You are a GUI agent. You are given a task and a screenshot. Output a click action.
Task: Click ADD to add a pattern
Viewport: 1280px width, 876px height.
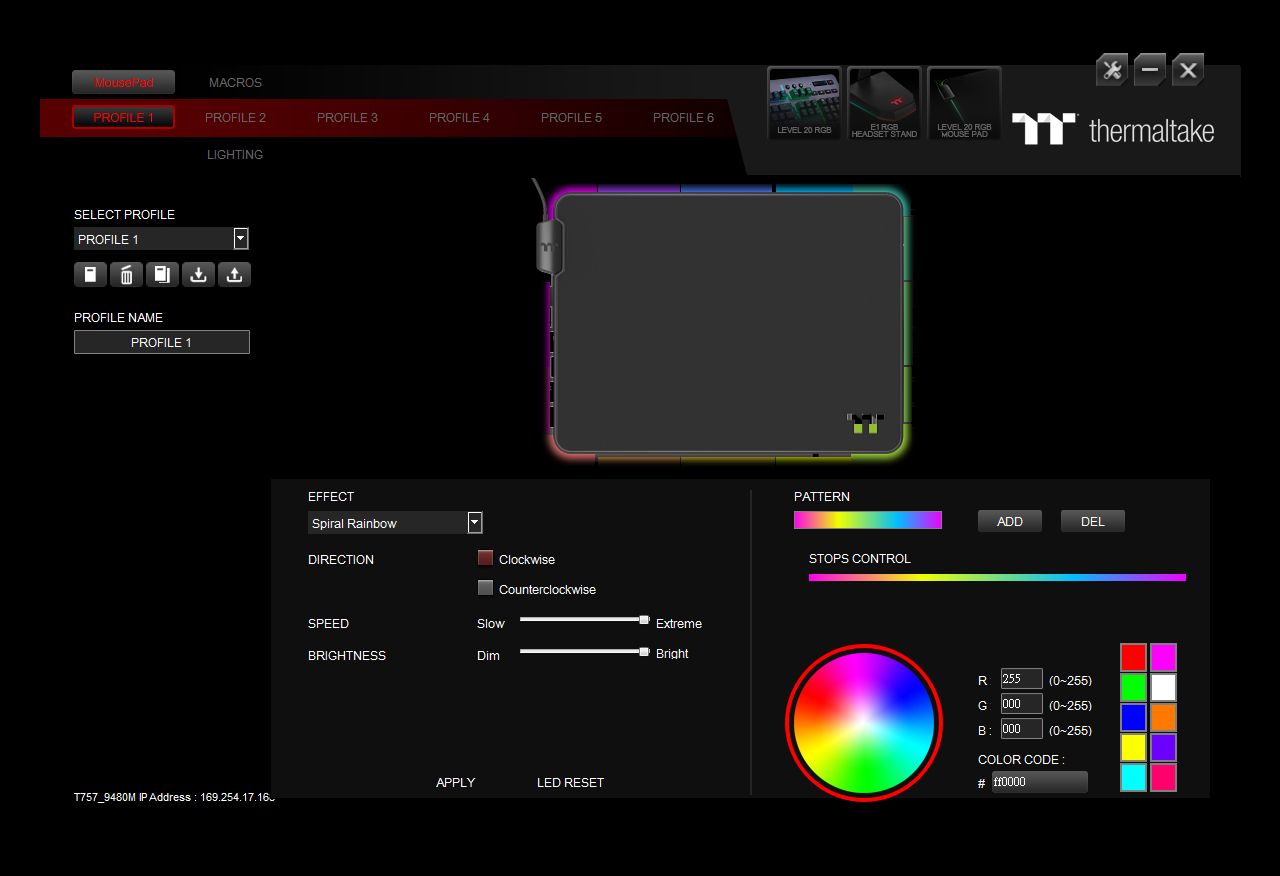pos(1009,521)
